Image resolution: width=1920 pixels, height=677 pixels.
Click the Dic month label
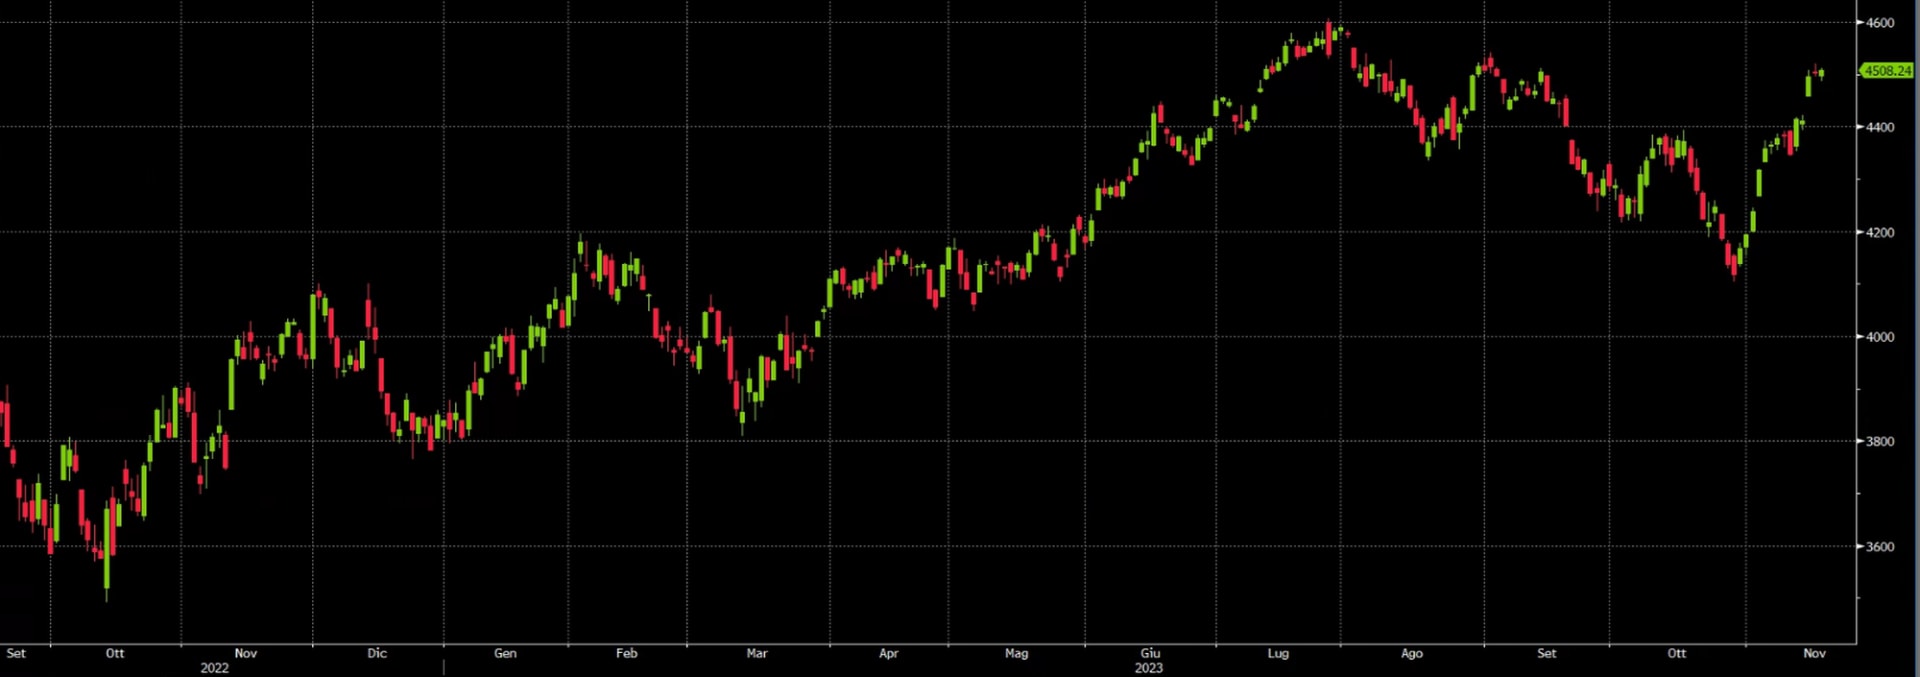(x=377, y=653)
